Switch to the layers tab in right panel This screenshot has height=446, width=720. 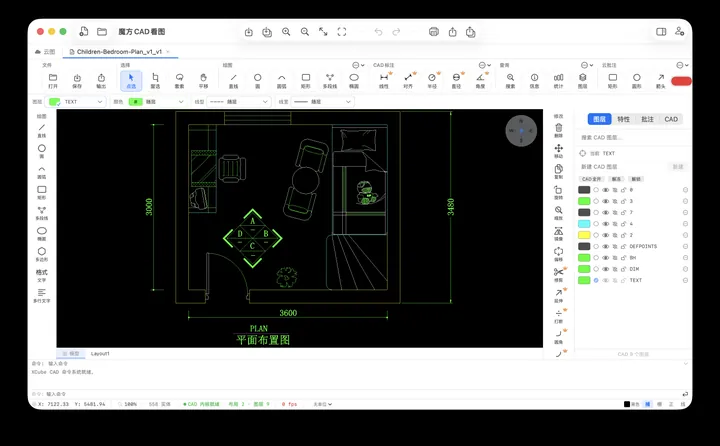599,119
